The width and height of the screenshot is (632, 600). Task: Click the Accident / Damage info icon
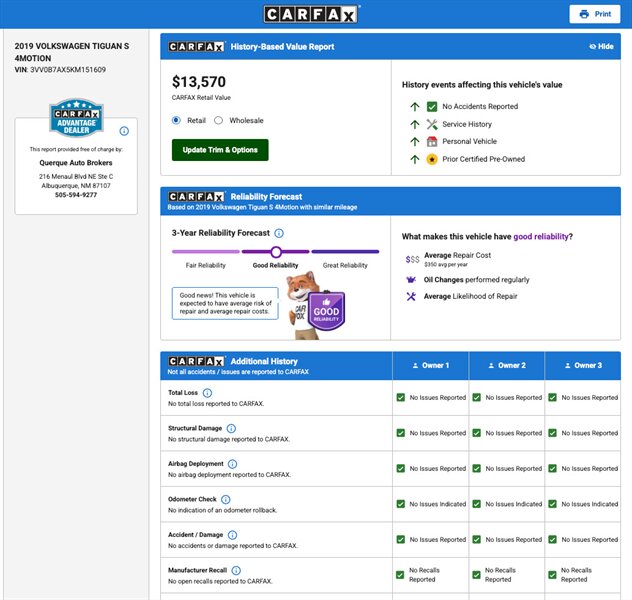click(x=233, y=535)
